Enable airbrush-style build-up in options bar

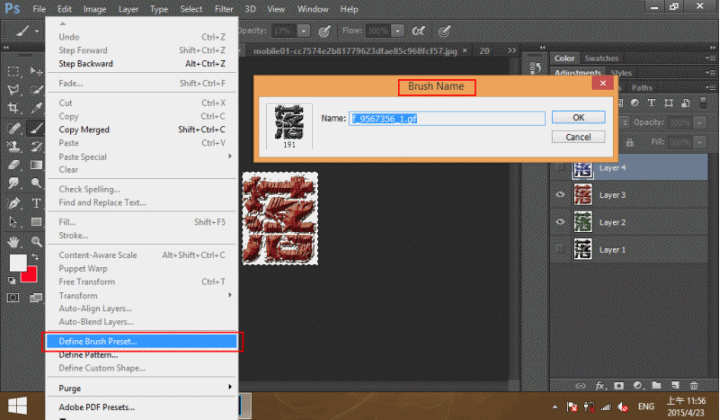point(418,31)
